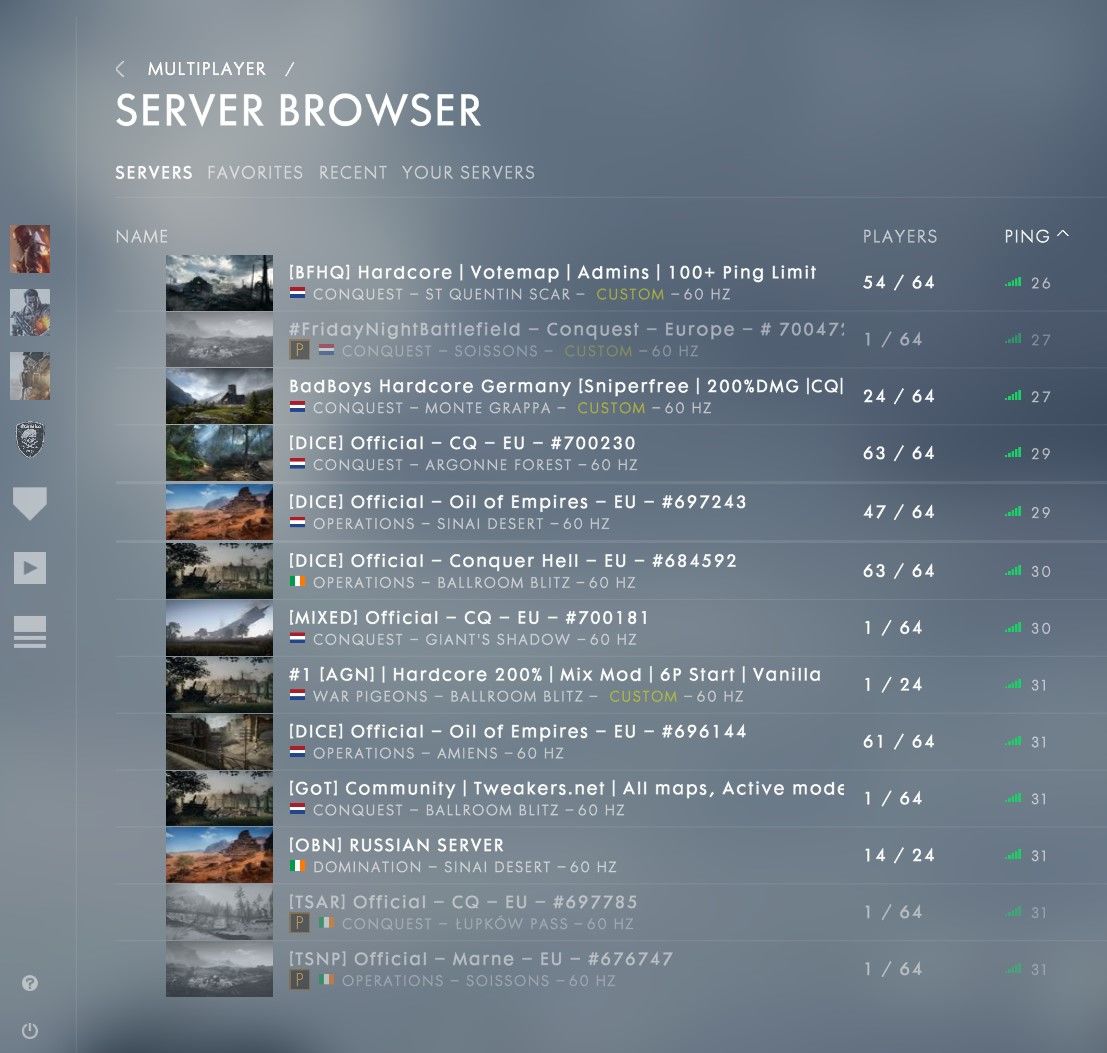Click the '14 / 24' player count
The width and height of the screenshot is (1107, 1053).
[x=899, y=855]
